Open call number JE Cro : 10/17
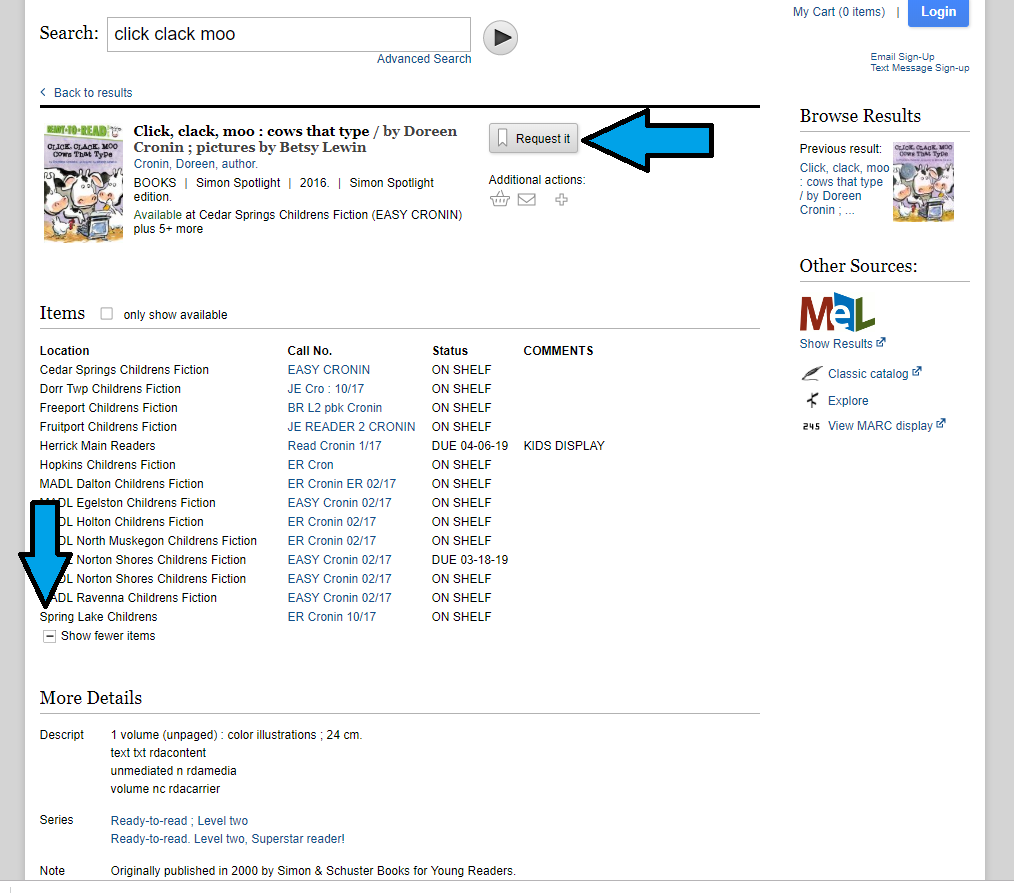 tap(325, 389)
